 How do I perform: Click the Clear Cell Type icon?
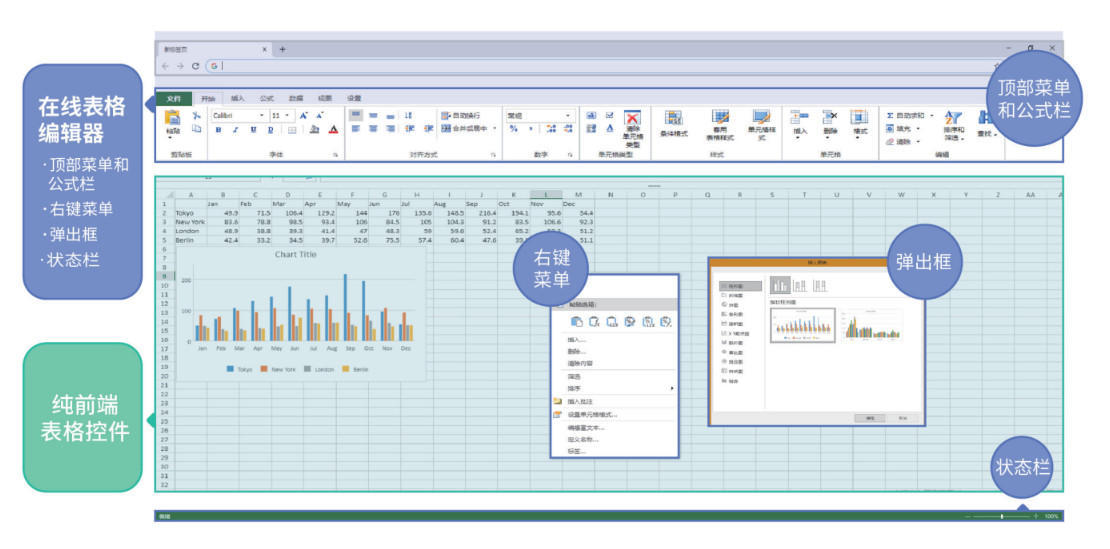[632, 119]
